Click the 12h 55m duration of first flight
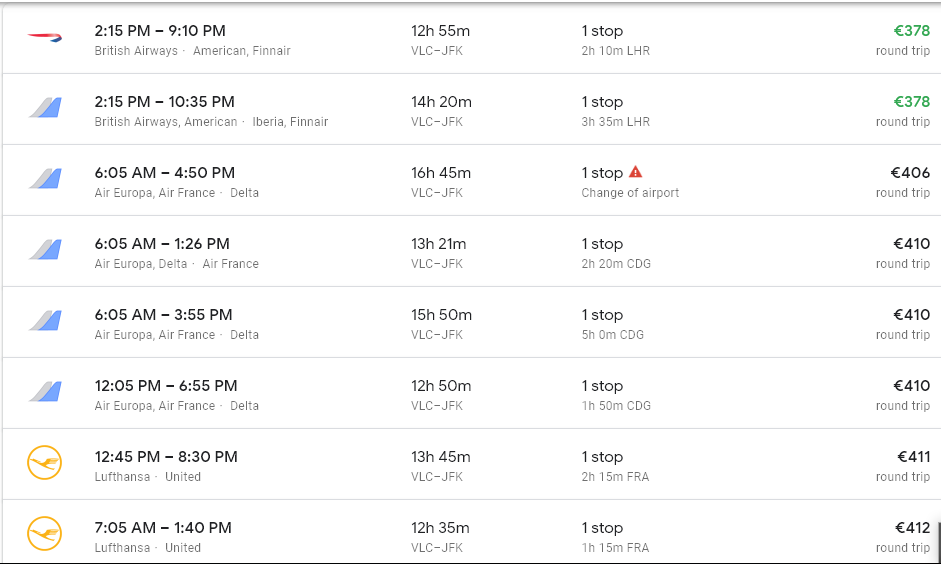Screen dimensions: 941x564 coord(440,31)
